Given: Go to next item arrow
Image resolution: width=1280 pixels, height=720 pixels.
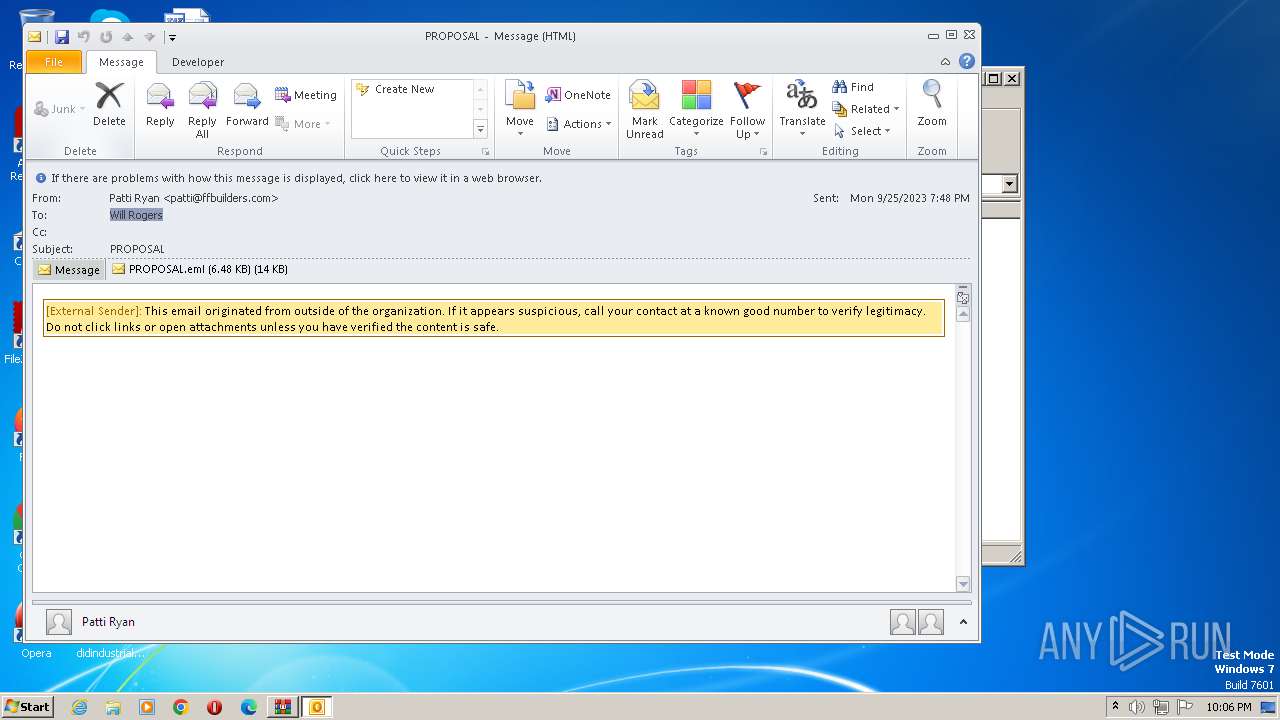Looking at the screenshot, I should (150, 37).
